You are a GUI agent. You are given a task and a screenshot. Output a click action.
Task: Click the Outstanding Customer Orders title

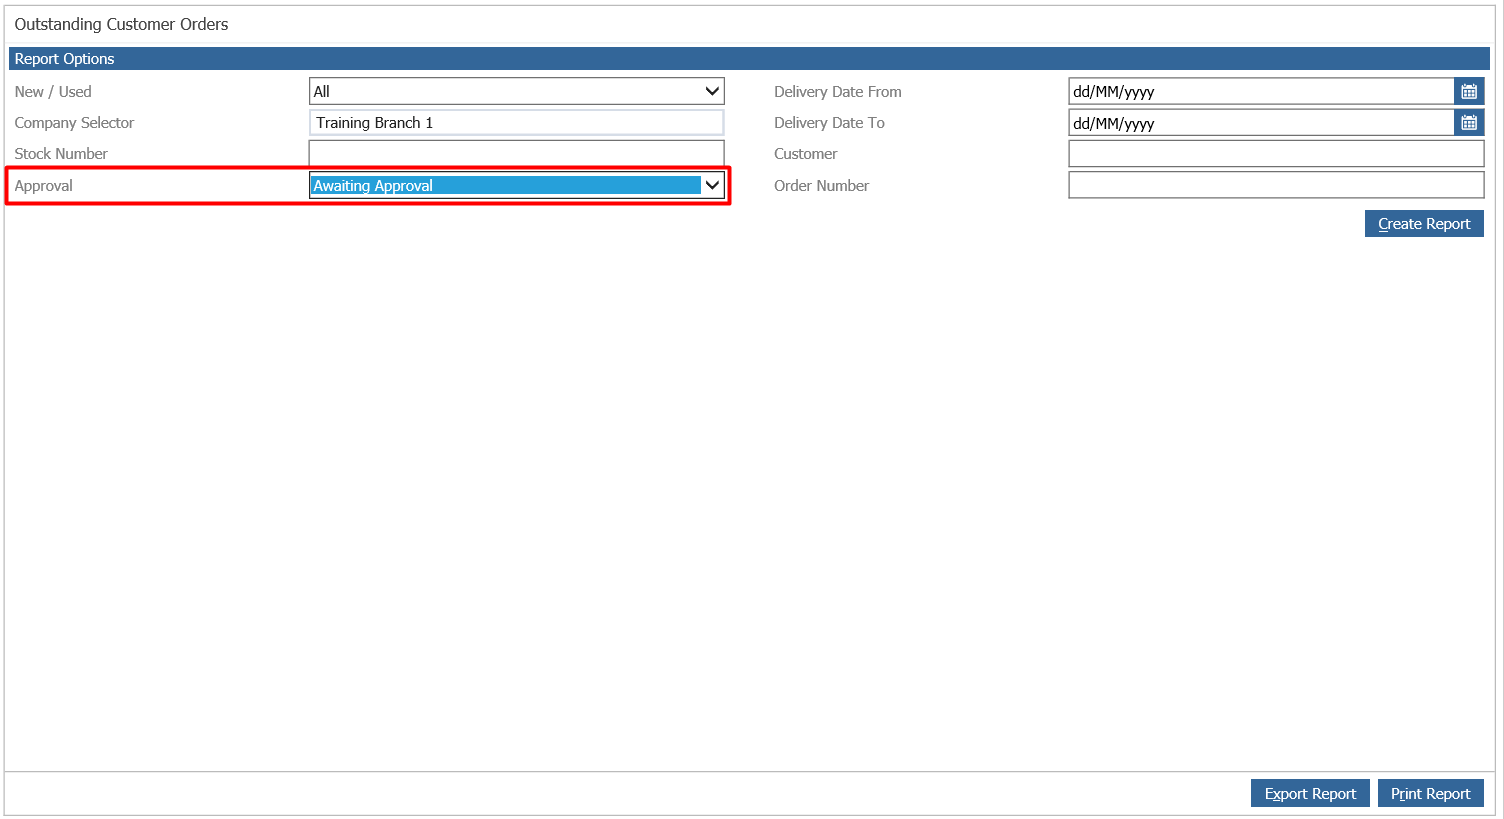(121, 25)
